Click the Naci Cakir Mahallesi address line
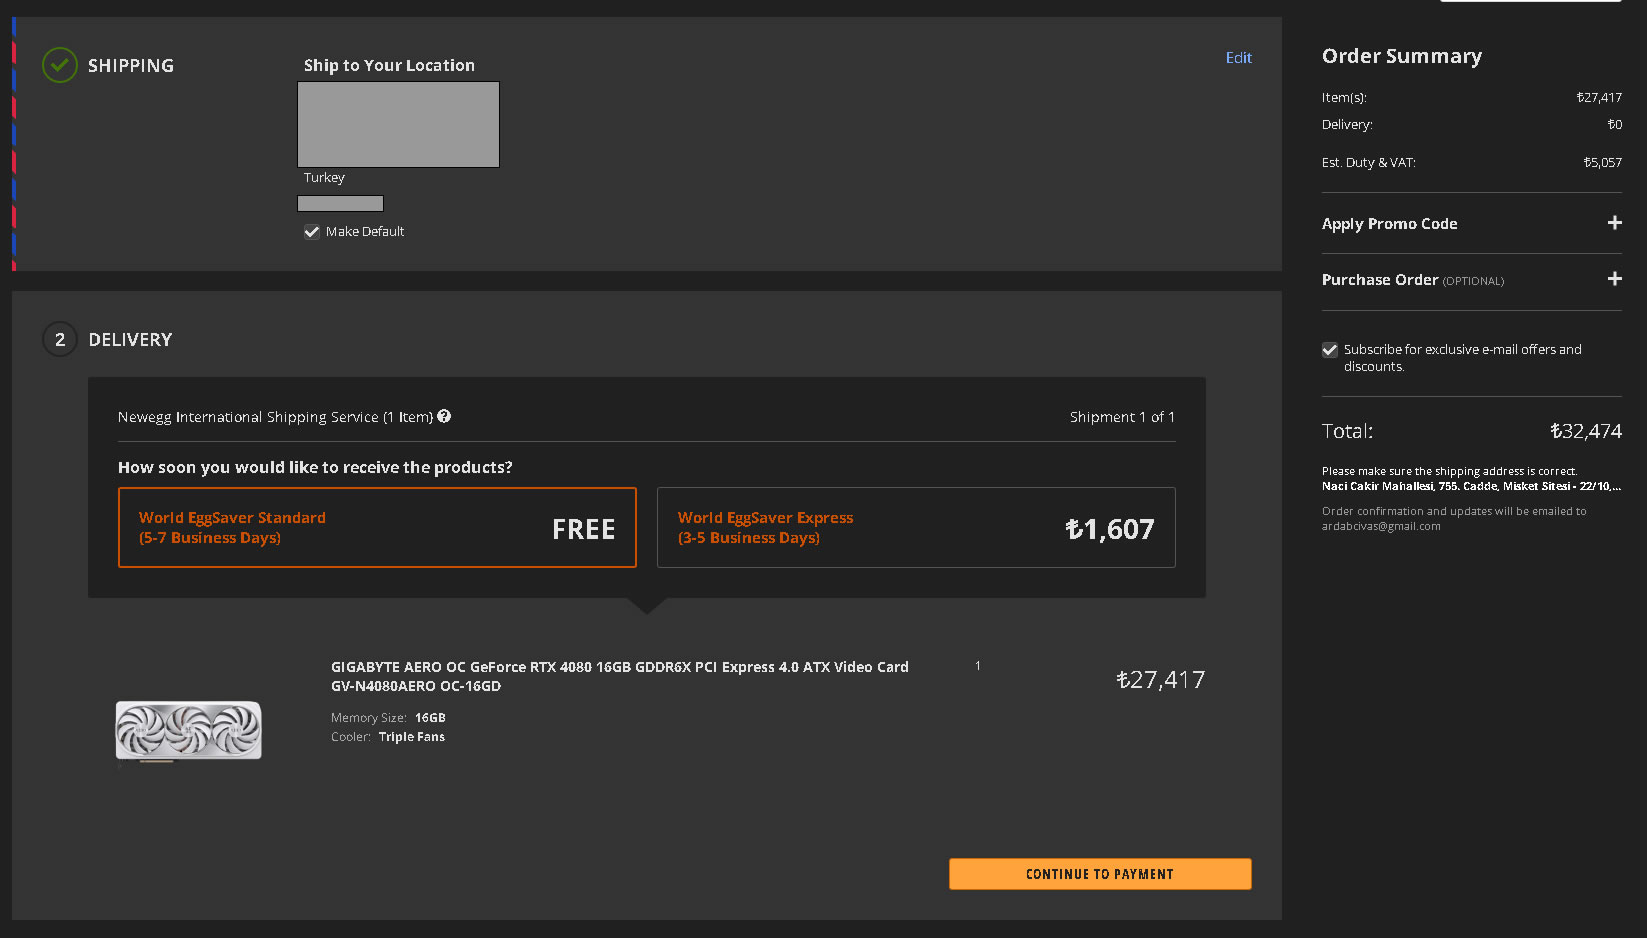The height and width of the screenshot is (938, 1647). (x=1471, y=486)
